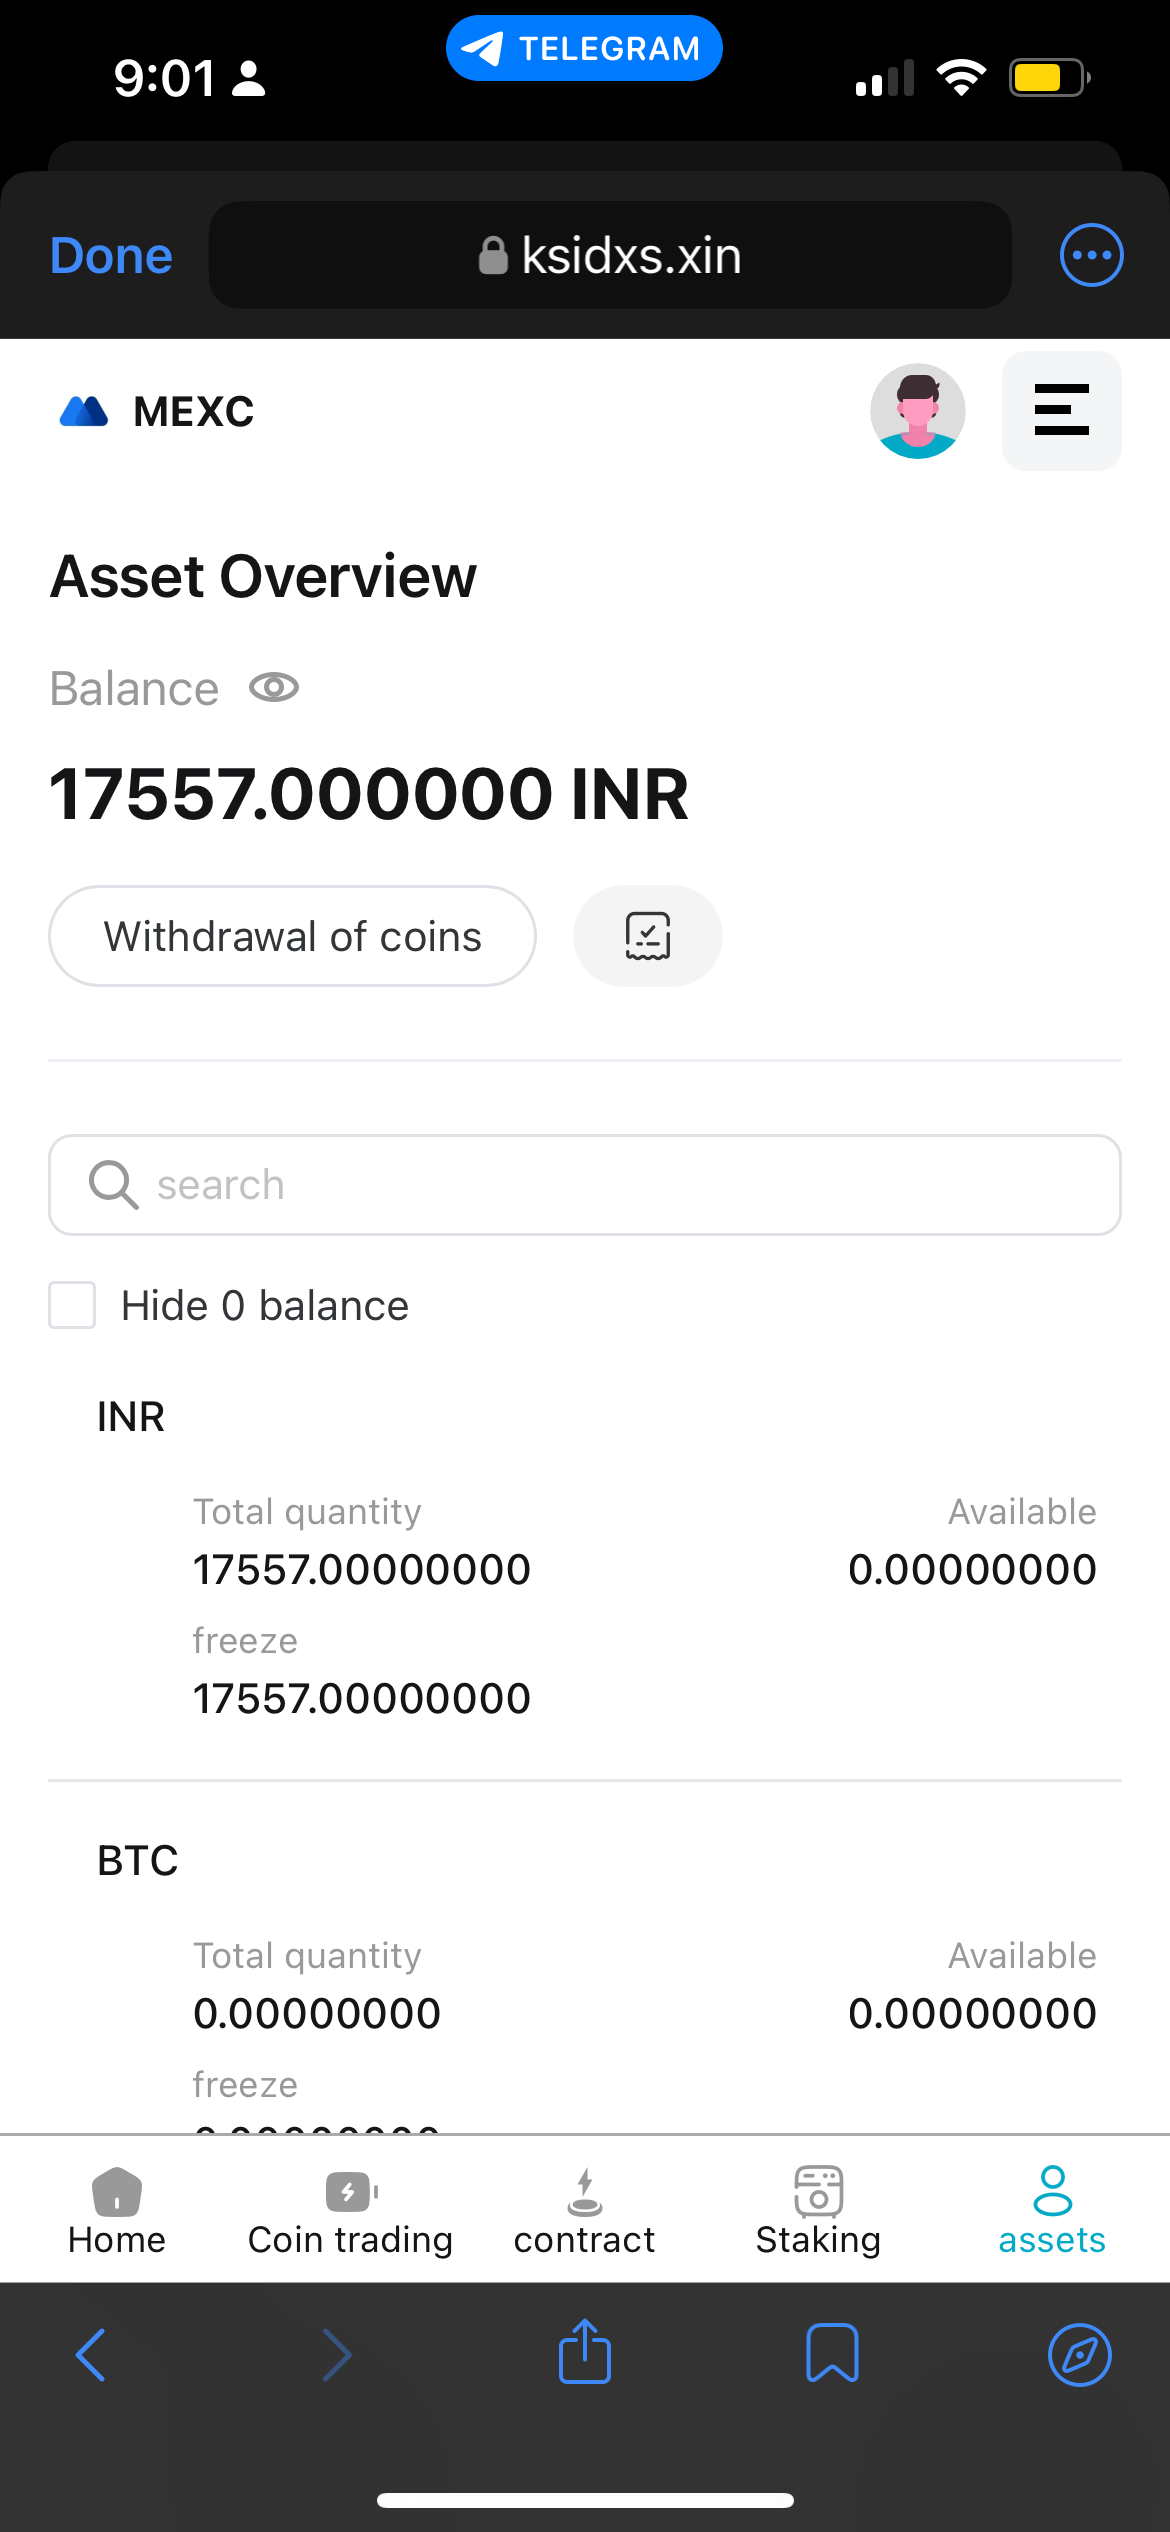Open the user profile avatar
Image resolution: width=1170 pixels, height=2532 pixels.
(917, 411)
